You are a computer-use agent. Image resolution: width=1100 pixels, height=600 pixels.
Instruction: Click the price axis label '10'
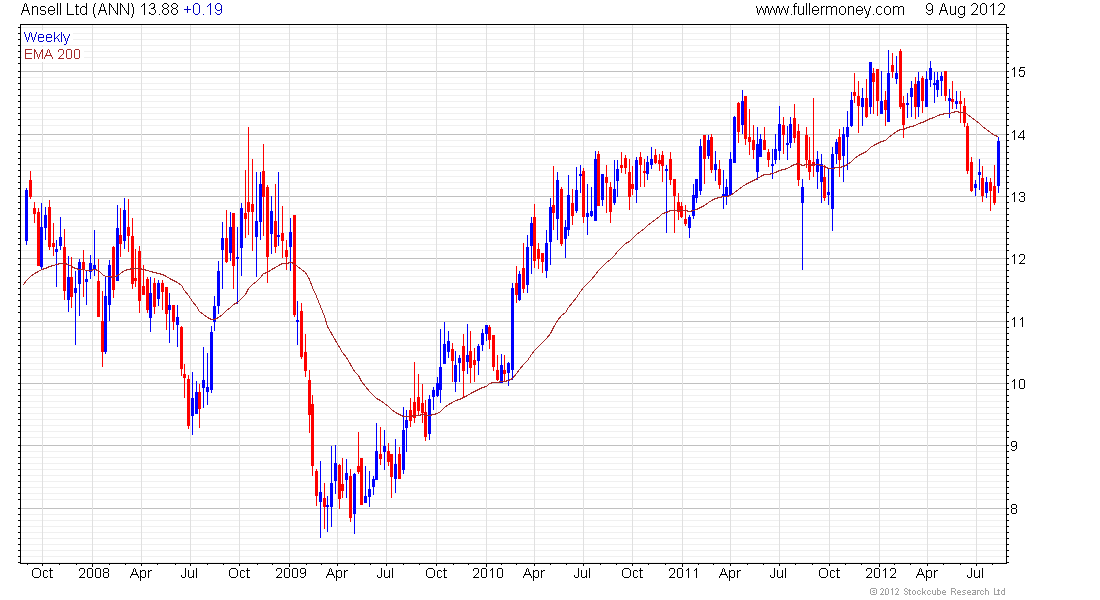tap(1017, 384)
